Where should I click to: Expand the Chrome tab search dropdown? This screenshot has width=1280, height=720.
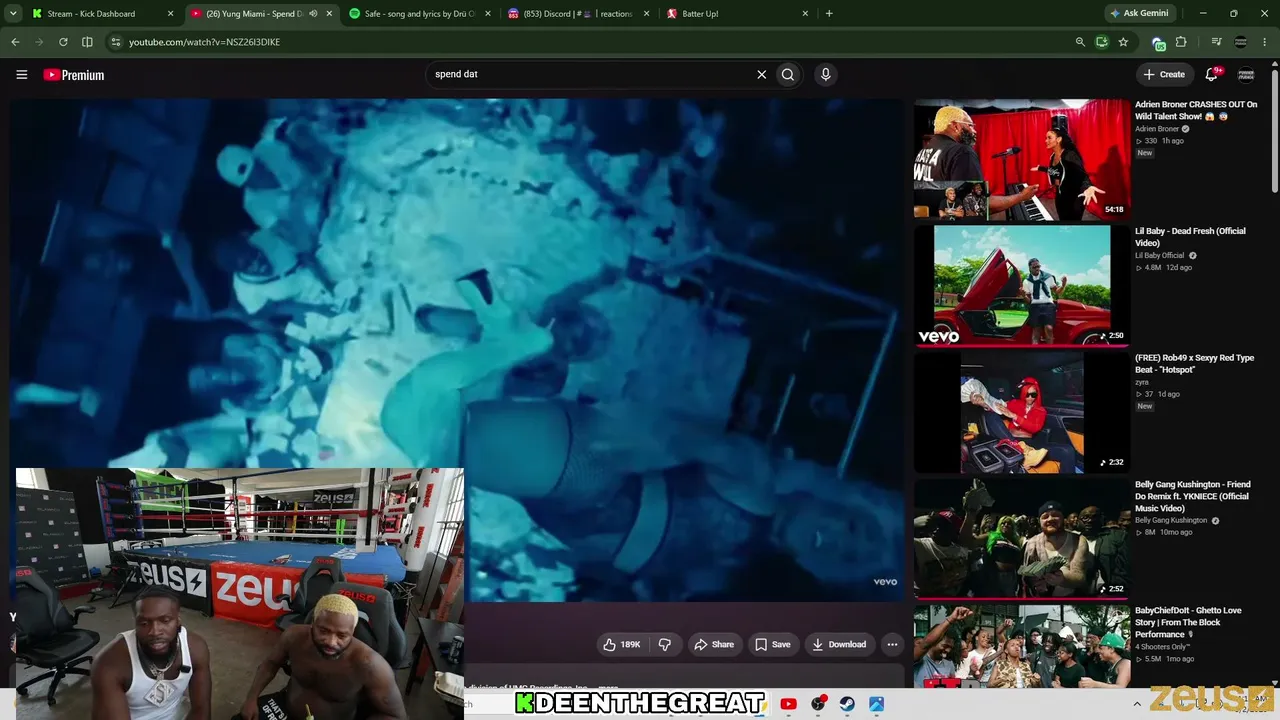(13, 14)
